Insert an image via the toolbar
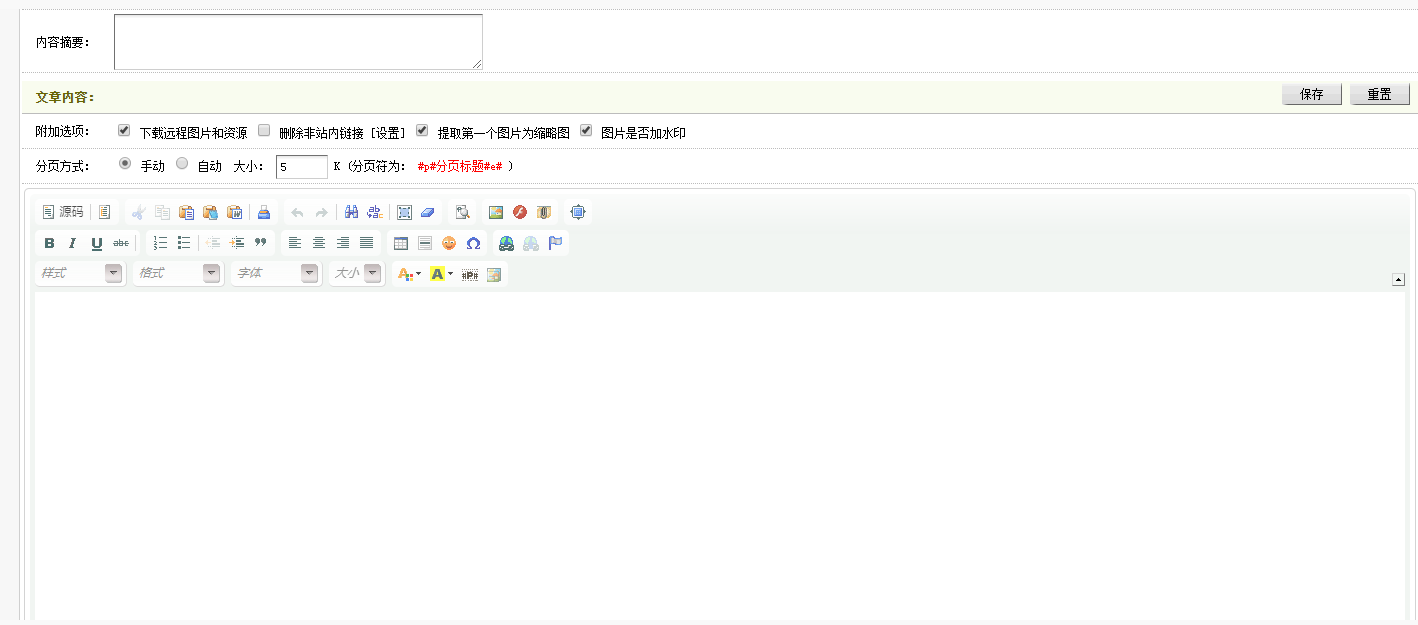The width and height of the screenshot is (1418, 625). pos(496,212)
